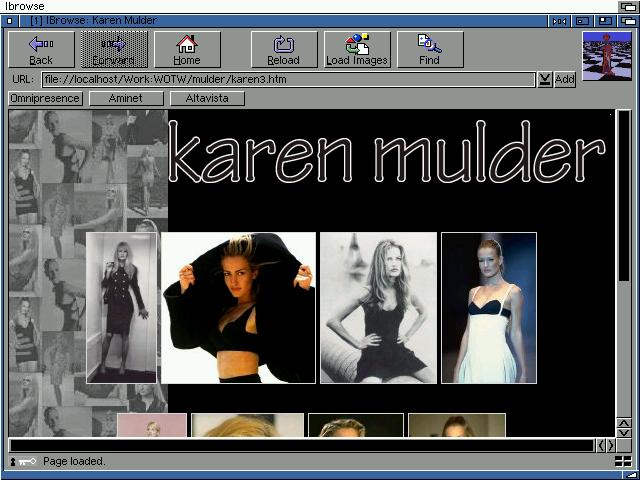The image size is (640, 480).
Task: Open the Find search tool
Action: [430, 49]
